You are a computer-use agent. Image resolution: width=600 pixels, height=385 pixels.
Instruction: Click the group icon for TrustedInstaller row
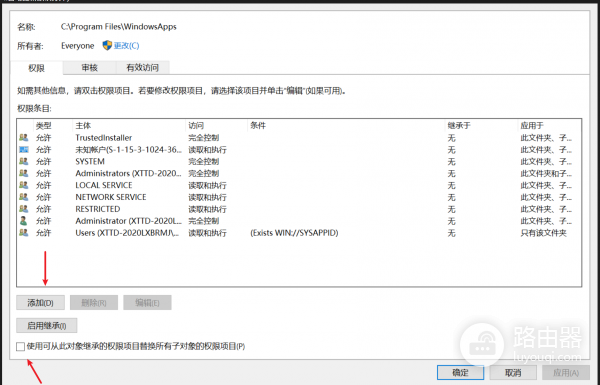point(24,137)
